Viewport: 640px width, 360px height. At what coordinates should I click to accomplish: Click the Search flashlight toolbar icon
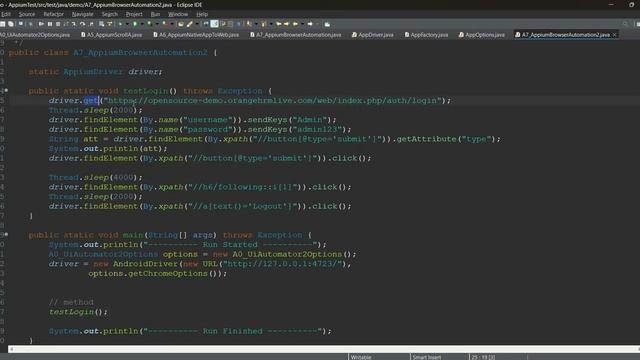click(x=189, y=24)
